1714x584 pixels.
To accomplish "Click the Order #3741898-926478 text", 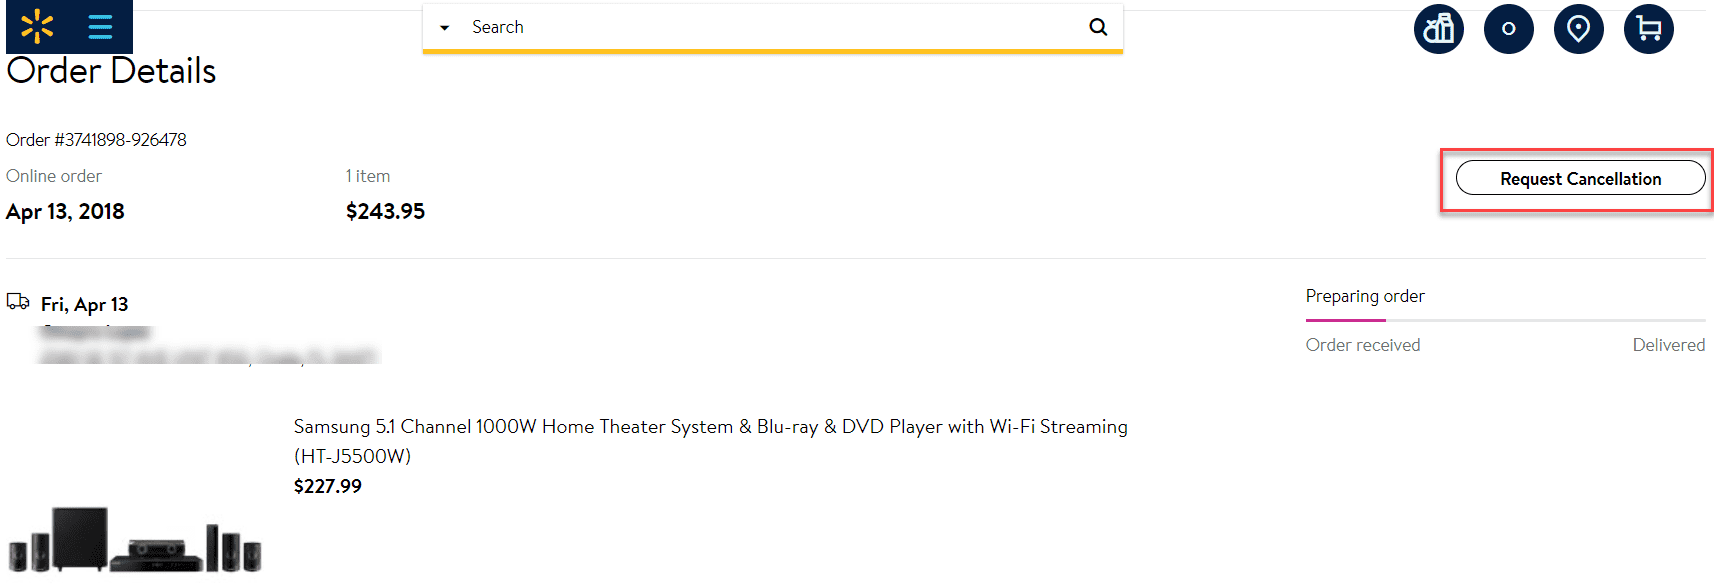I will (x=96, y=140).
